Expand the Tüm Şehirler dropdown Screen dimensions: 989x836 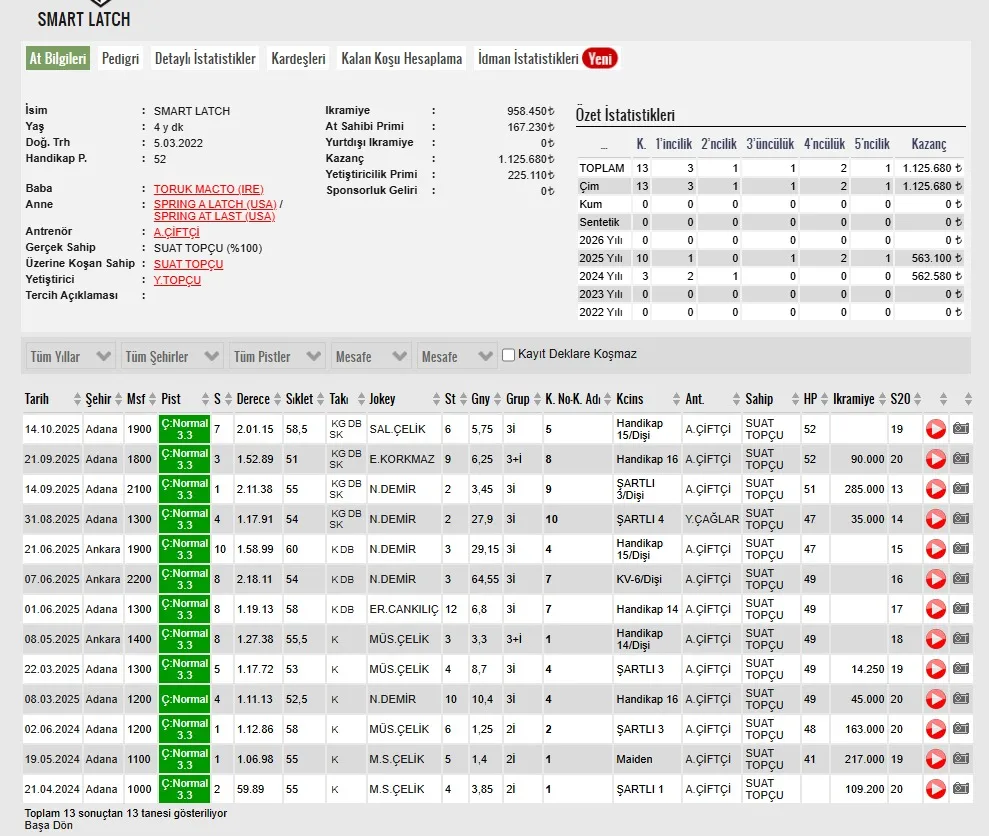tap(172, 356)
